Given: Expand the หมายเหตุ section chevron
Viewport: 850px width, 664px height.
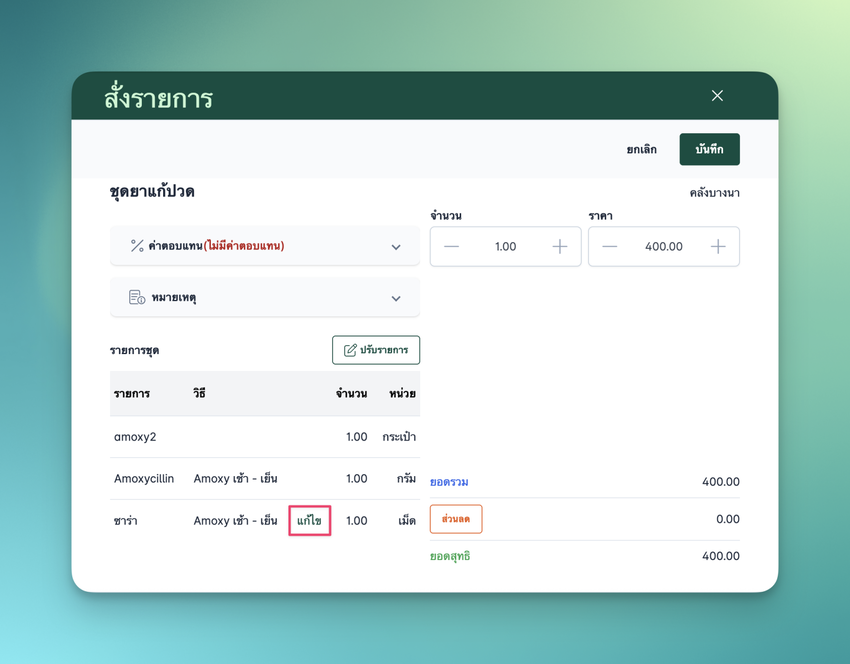Looking at the screenshot, I should (x=396, y=299).
